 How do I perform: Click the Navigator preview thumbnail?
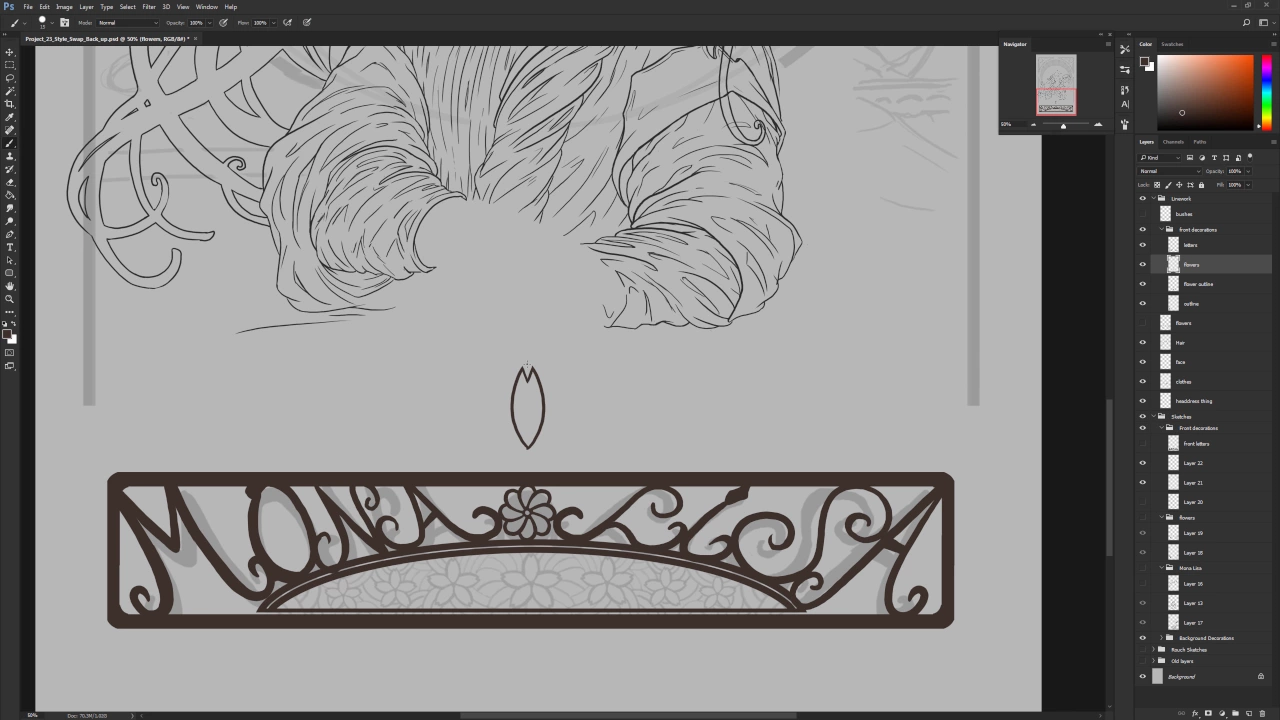[x=1056, y=85]
